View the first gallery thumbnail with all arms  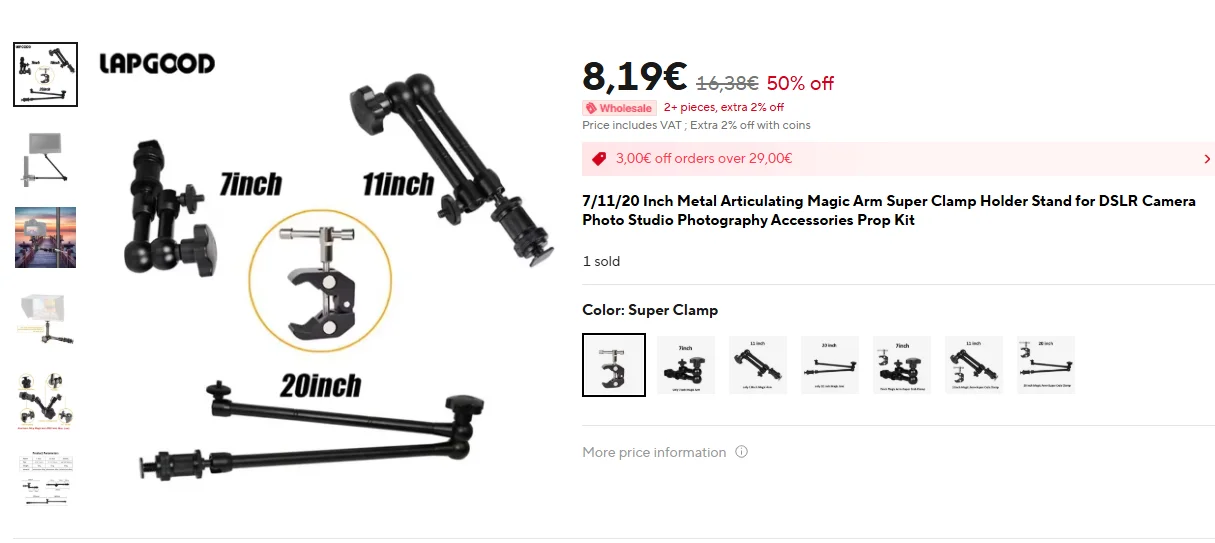tap(45, 74)
